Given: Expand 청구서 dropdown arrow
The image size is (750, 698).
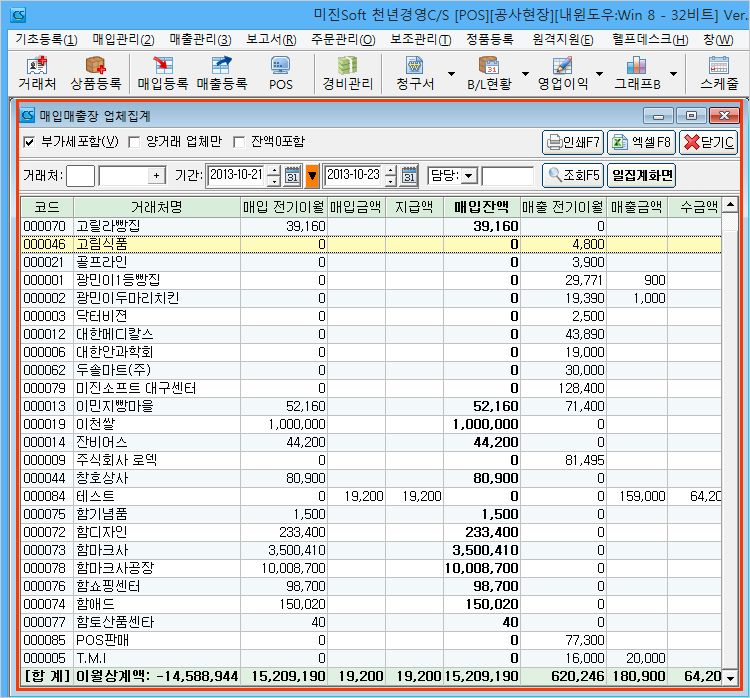Looking at the screenshot, I should point(451,74).
